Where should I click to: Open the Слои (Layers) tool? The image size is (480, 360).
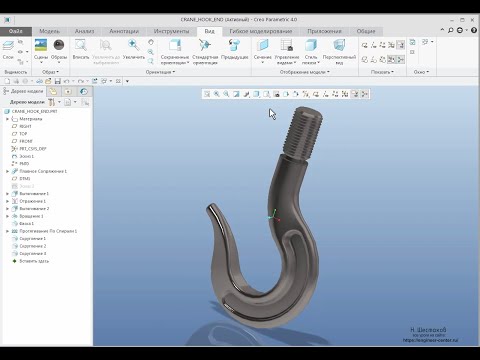pos(8,49)
